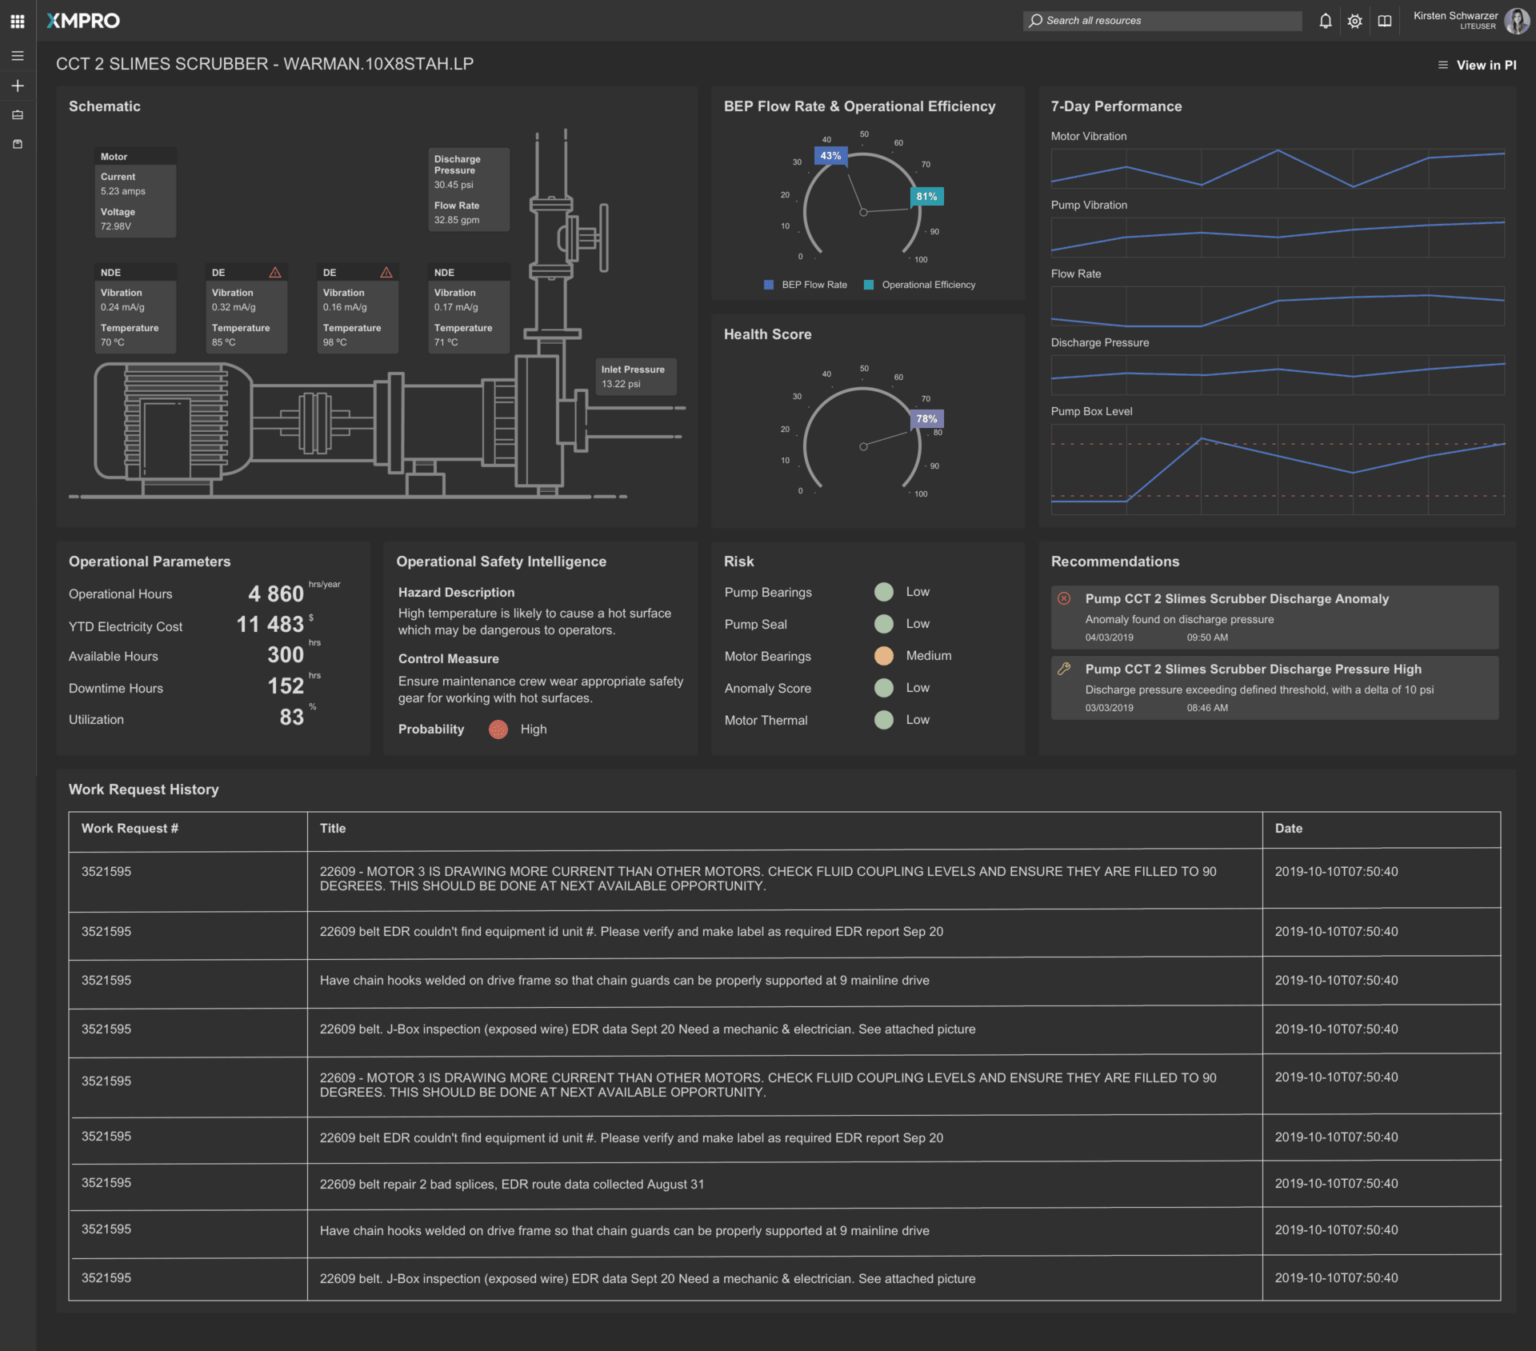Image resolution: width=1536 pixels, height=1351 pixels.
Task: Click the 78% Health Score gauge marker
Action: 926,419
